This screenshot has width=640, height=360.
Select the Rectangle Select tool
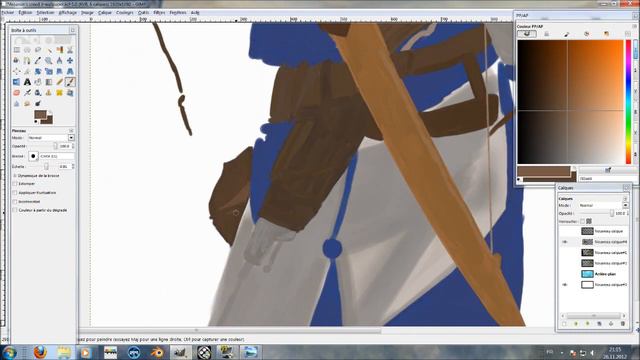coord(17,50)
